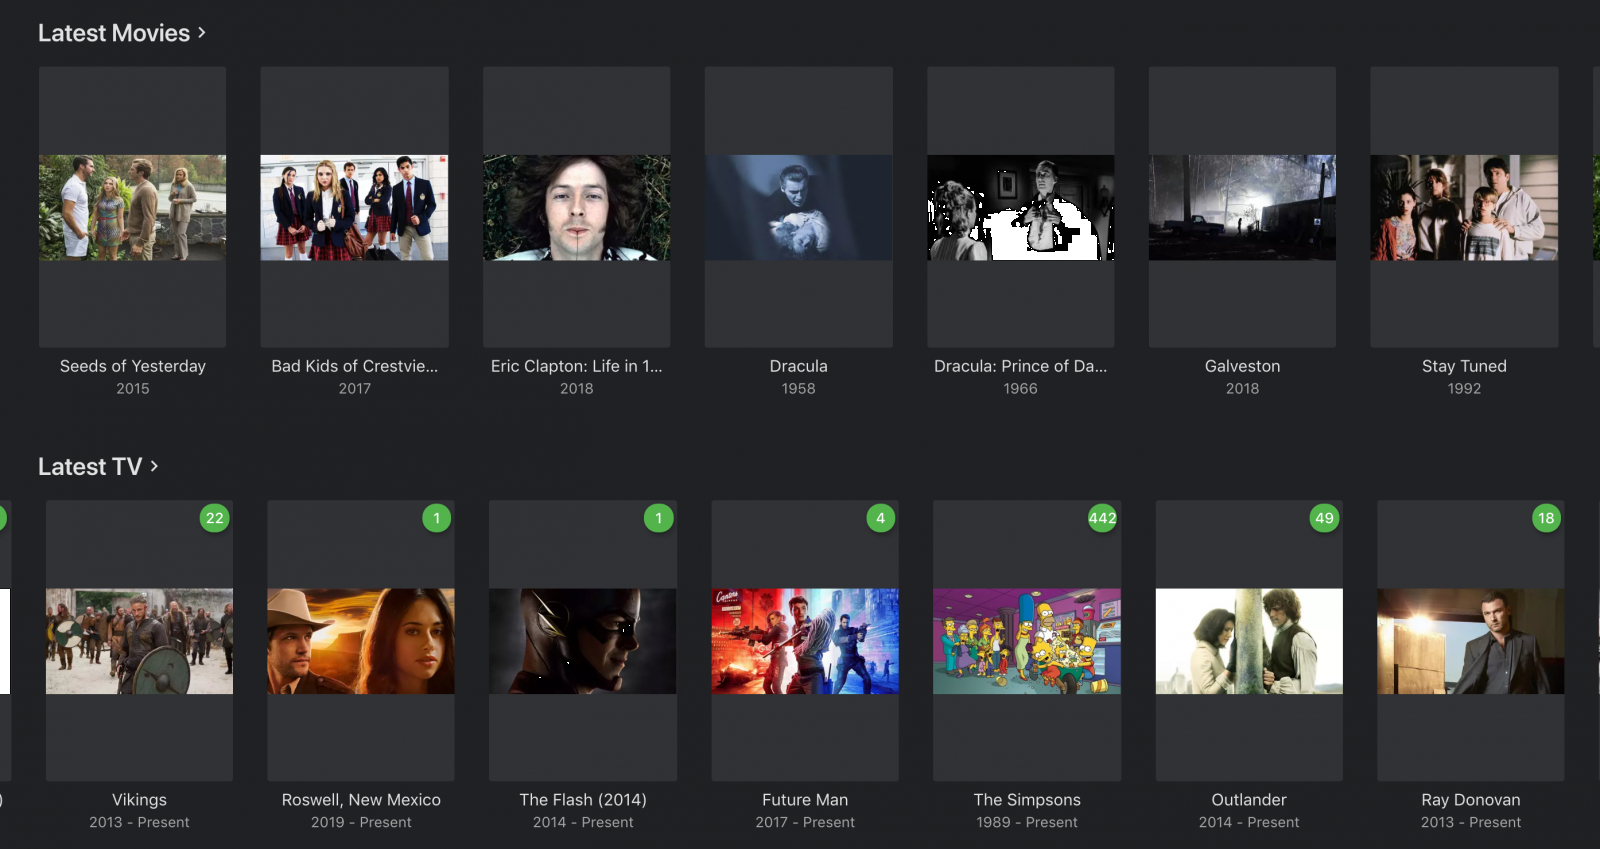The height and width of the screenshot is (849, 1600).
Task: Select the Bad Kids of Crestvie... title
Action: pyautogui.click(x=355, y=366)
